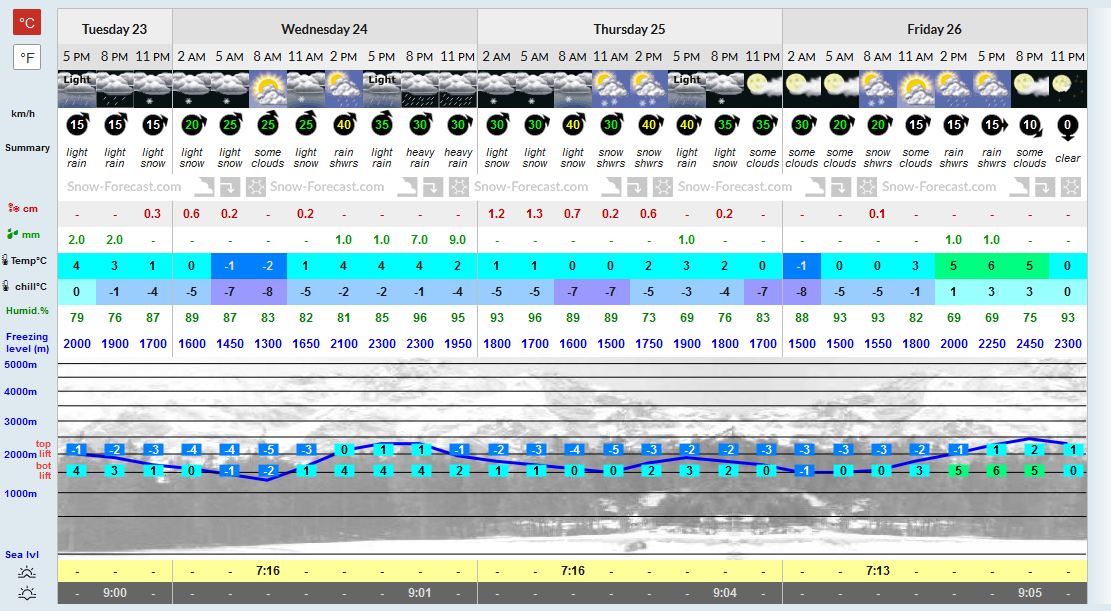This screenshot has width=1111, height=611.
Task: Click the sunrise icon beside yellow row
Action: click(27, 572)
